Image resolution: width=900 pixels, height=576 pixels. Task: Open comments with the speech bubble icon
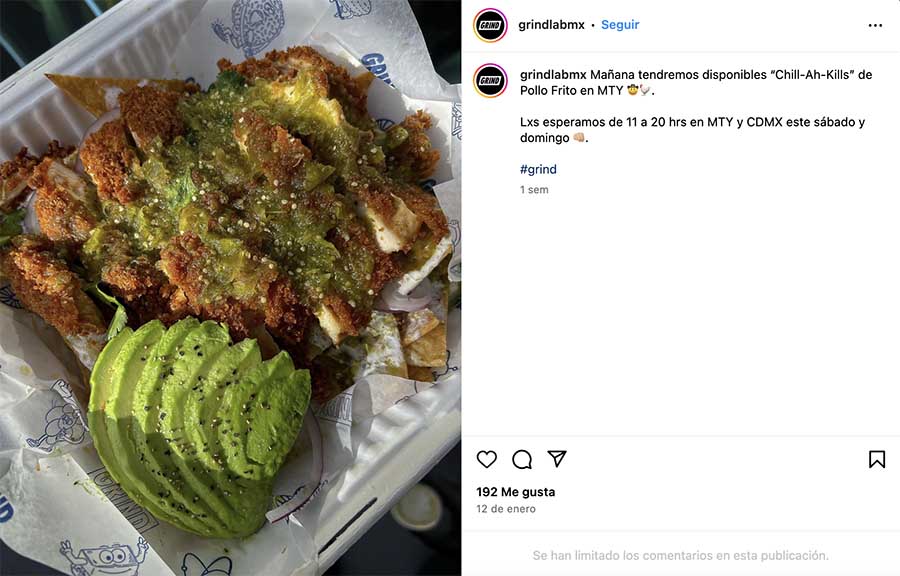tap(522, 459)
